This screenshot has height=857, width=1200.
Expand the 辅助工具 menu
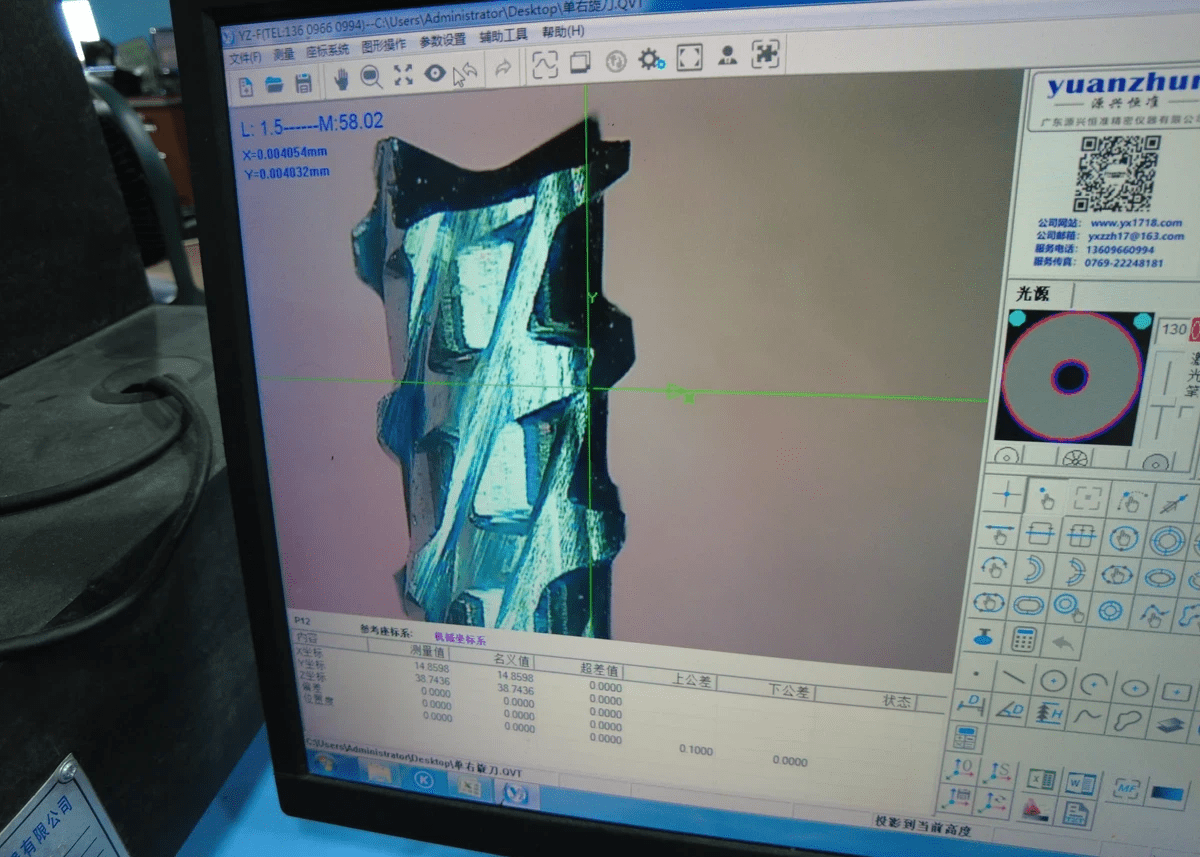(x=503, y=37)
